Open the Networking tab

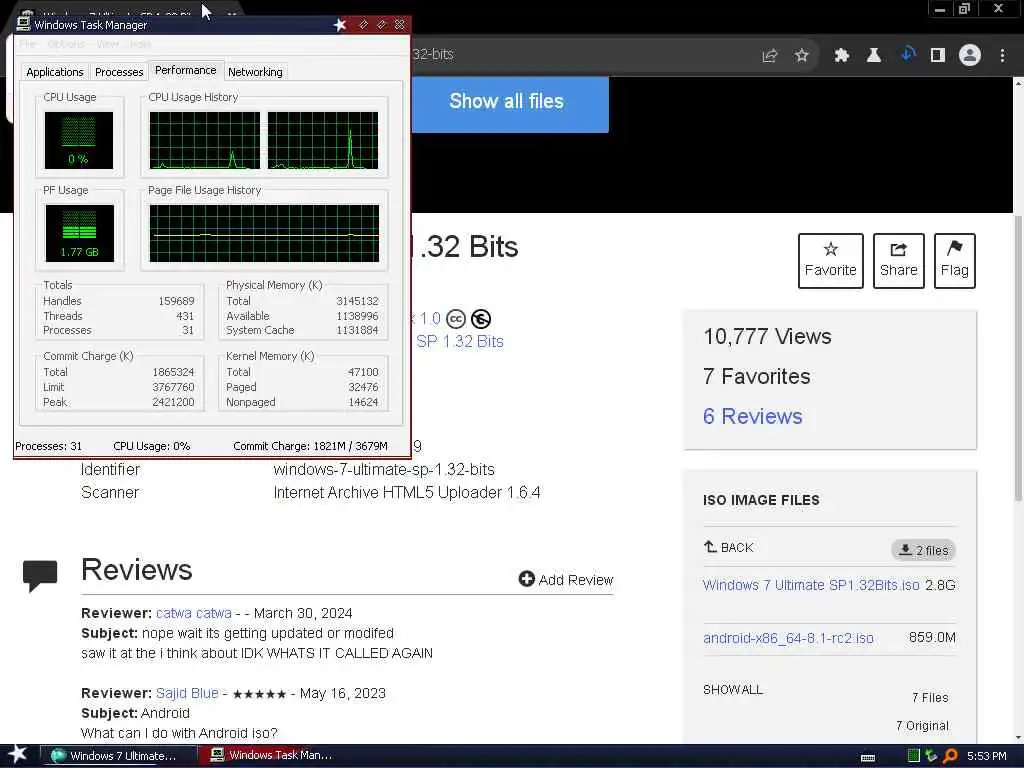(255, 72)
